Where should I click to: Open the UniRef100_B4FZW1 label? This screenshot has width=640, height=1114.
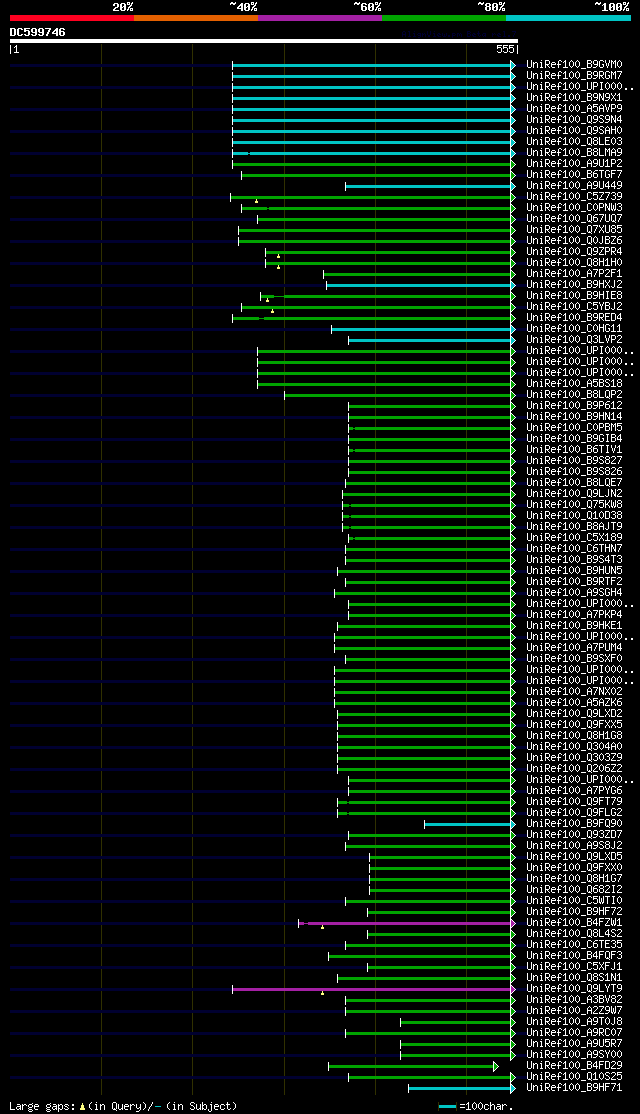pyautogui.click(x=575, y=924)
